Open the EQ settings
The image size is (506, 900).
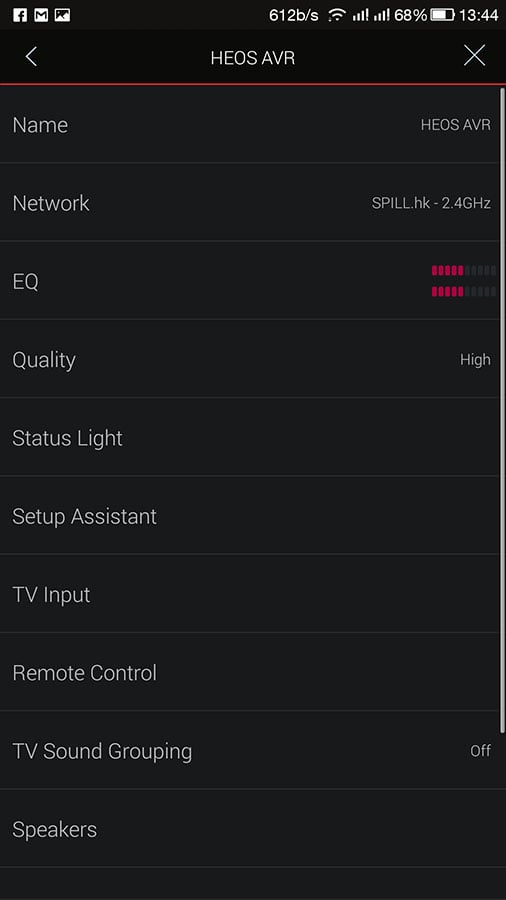250,280
